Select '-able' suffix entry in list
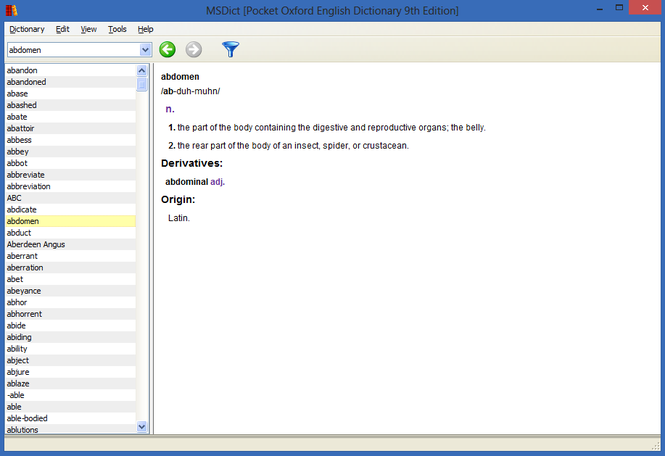 [70, 395]
